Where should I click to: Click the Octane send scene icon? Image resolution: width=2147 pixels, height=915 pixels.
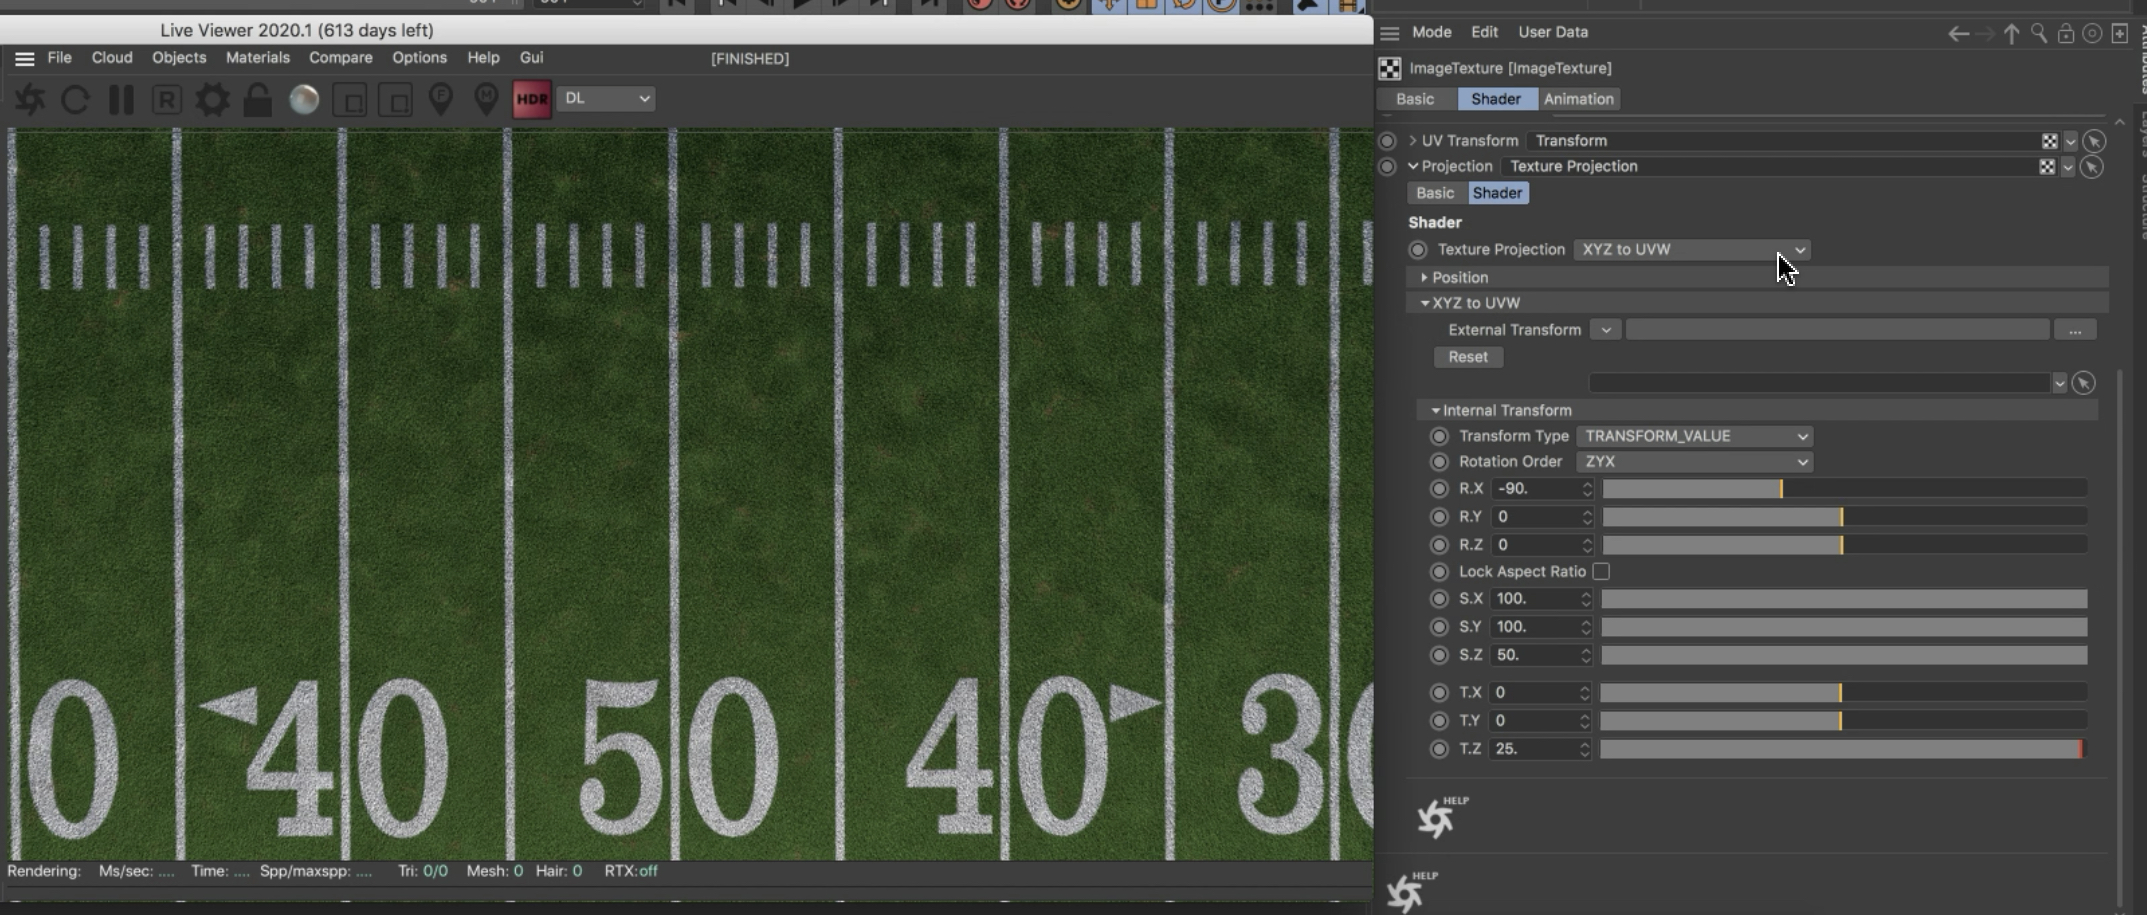30,99
